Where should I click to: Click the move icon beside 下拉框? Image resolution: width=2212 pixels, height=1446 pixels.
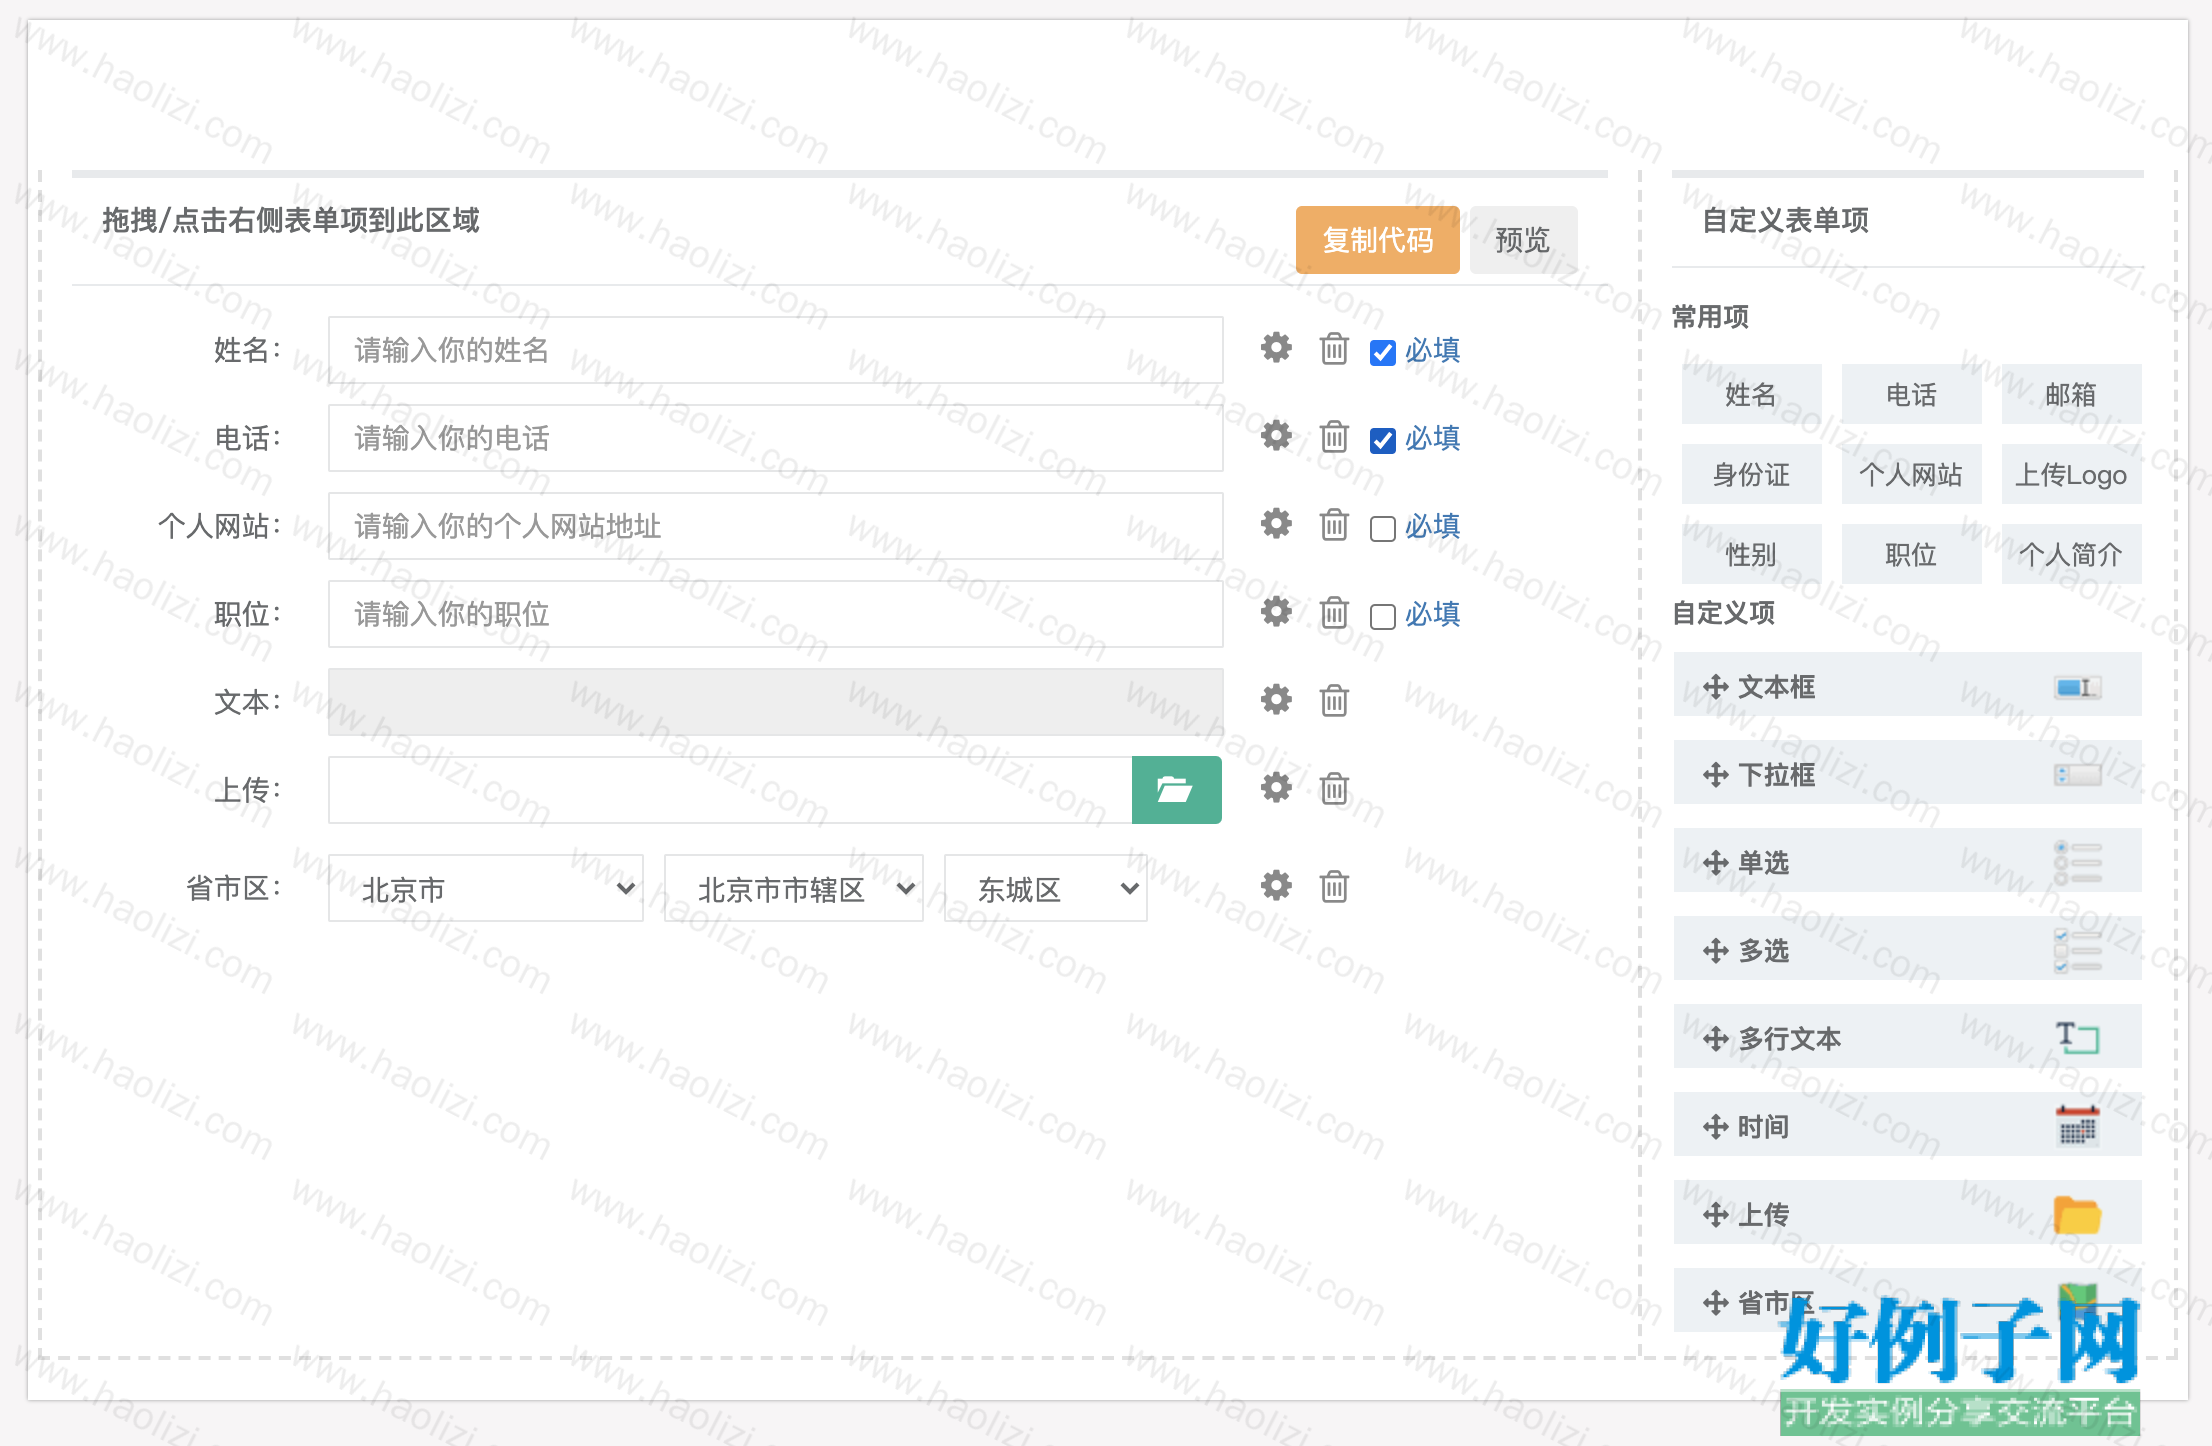(1716, 775)
